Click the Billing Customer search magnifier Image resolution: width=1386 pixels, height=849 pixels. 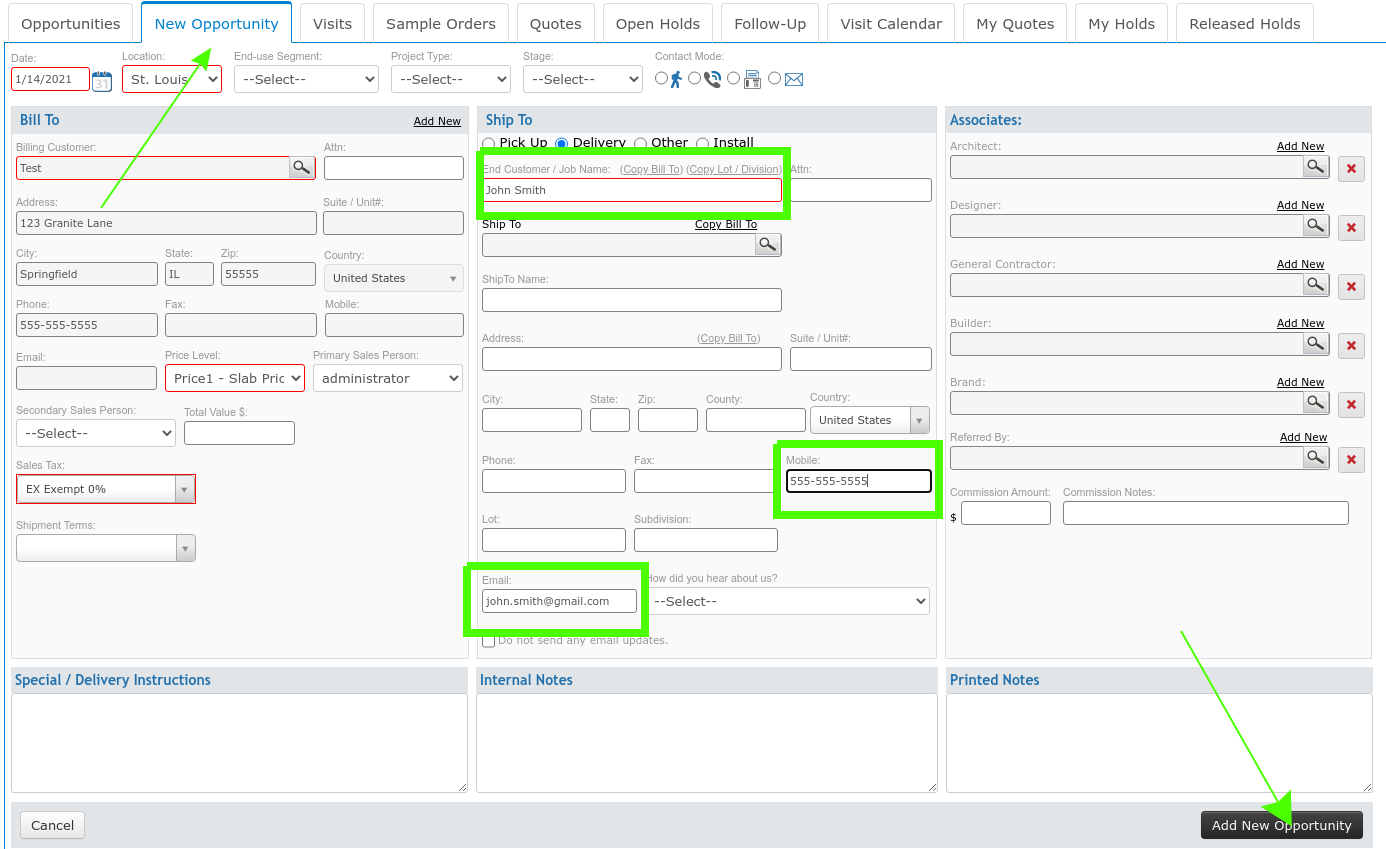pos(301,167)
